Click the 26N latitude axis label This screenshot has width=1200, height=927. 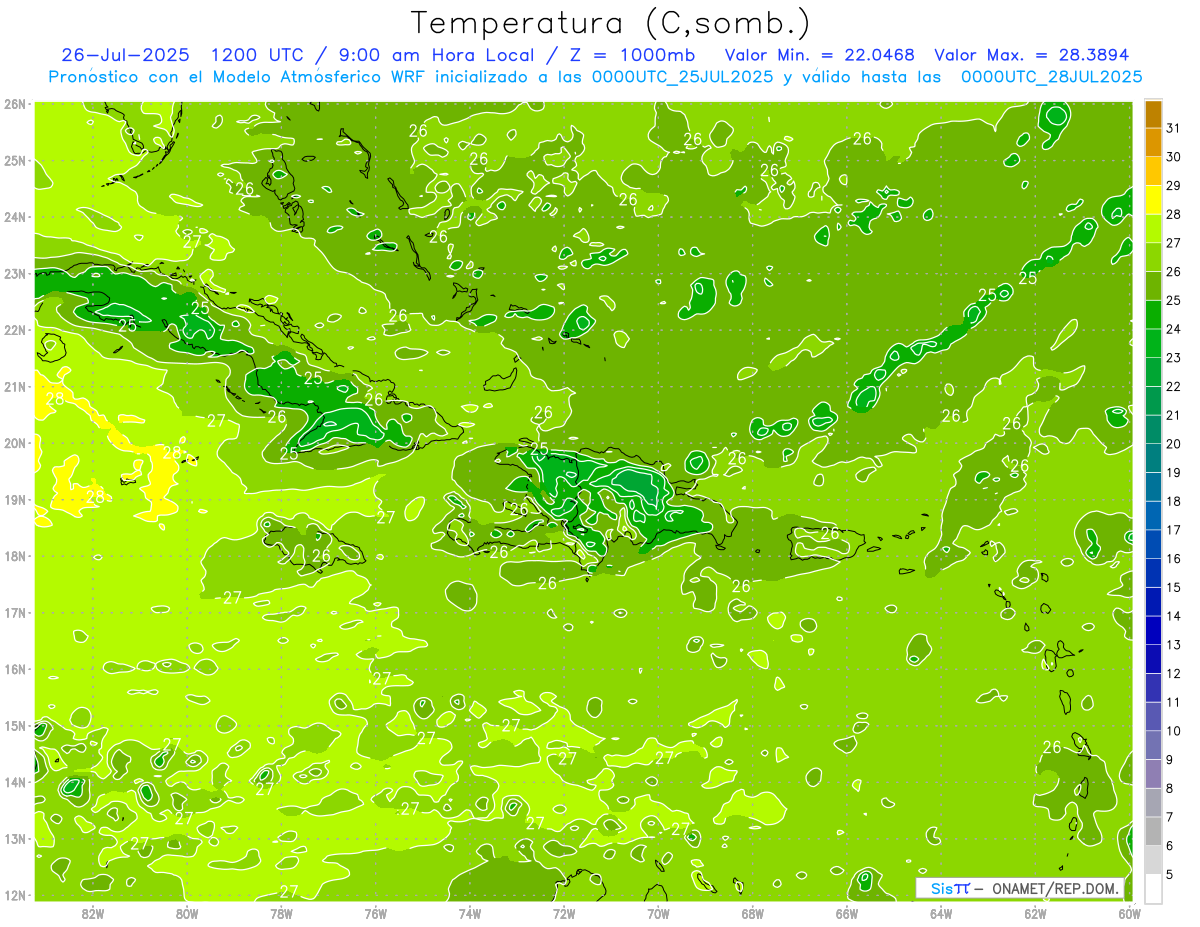[15, 104]
